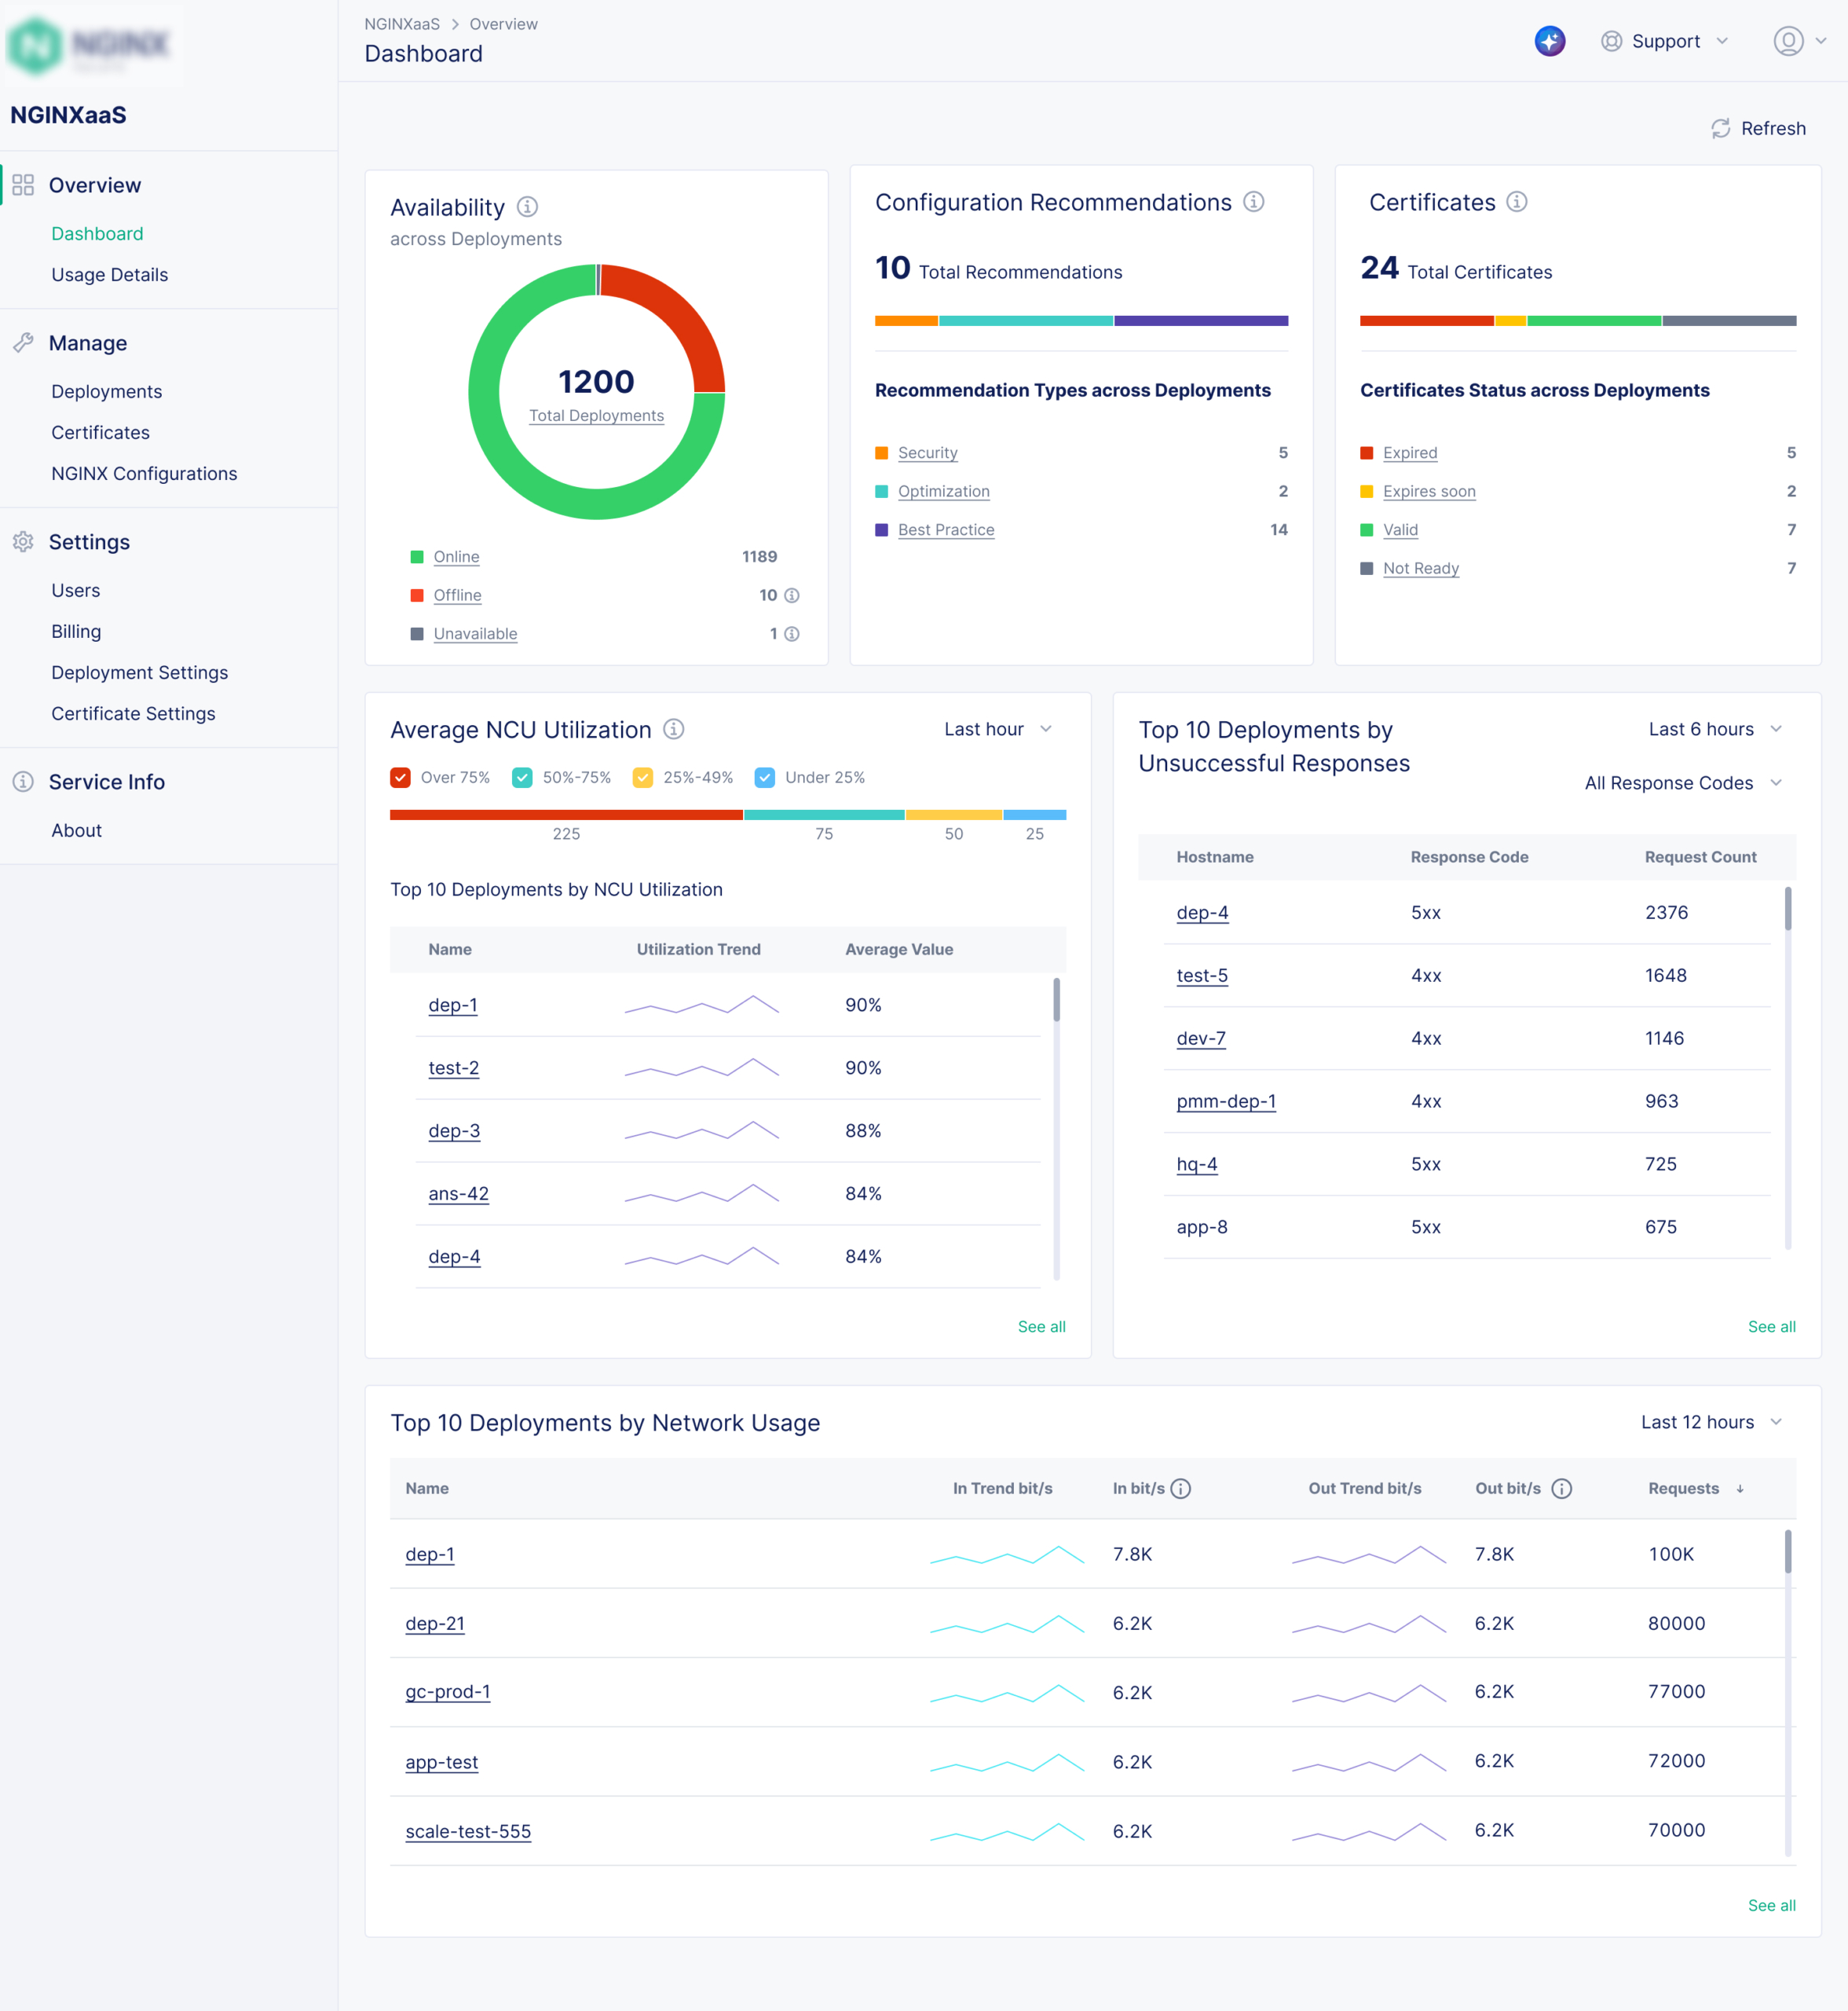The width and height of the screenshot is (1848, 2011).
Task: Toggle the Under 25% checkbox
Action: pyautogui.click(x=765, y=777)
